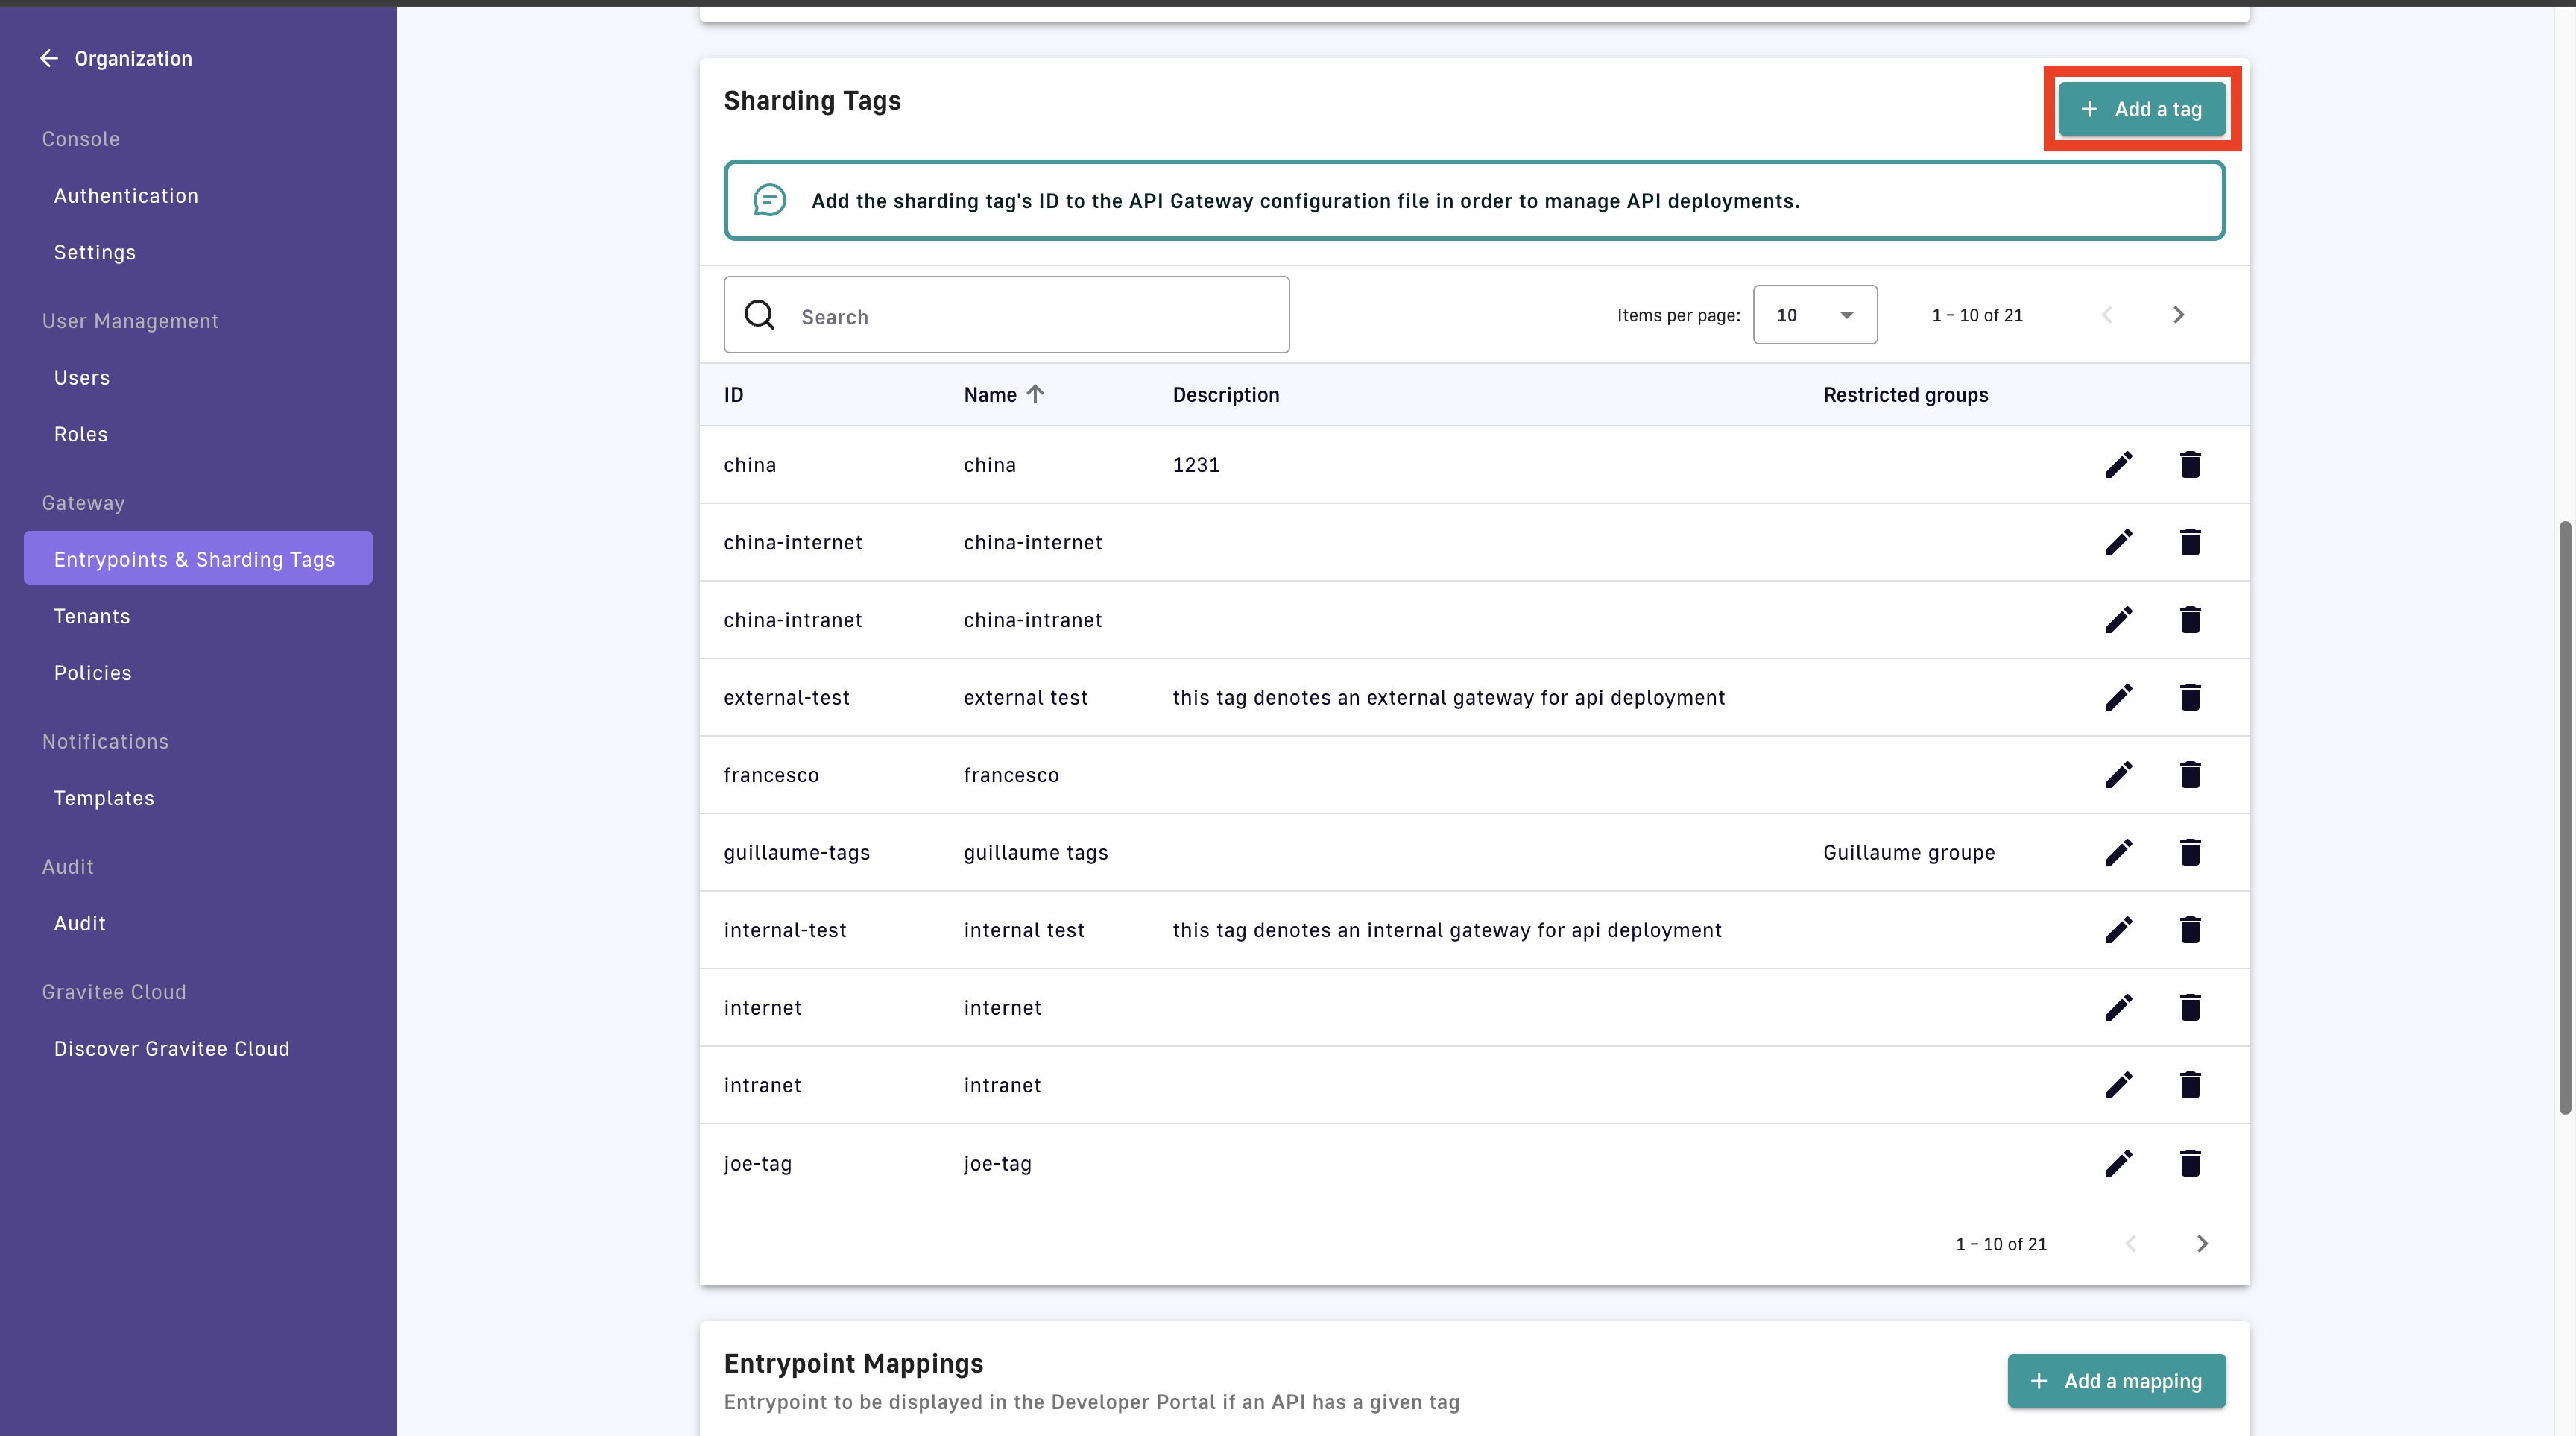This screenshot has width=2576, height=1436.
Task: Delete the intranet sharding tag
Action: pyautogui.click(x=2189, y=1085)
